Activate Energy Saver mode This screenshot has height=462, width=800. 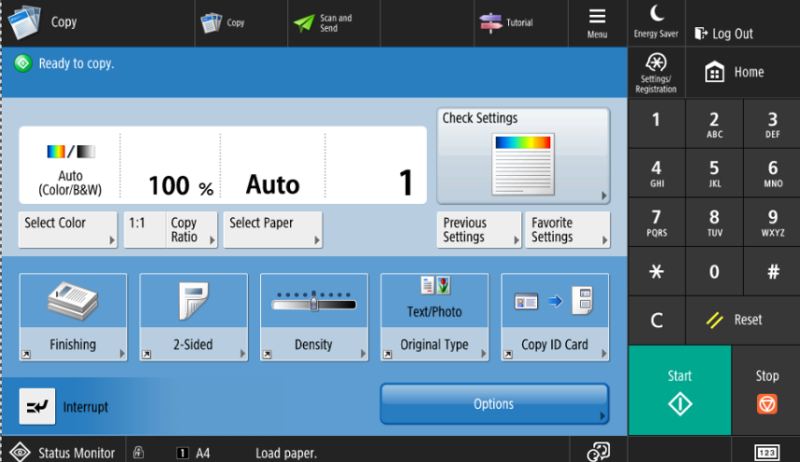[656, 22]
